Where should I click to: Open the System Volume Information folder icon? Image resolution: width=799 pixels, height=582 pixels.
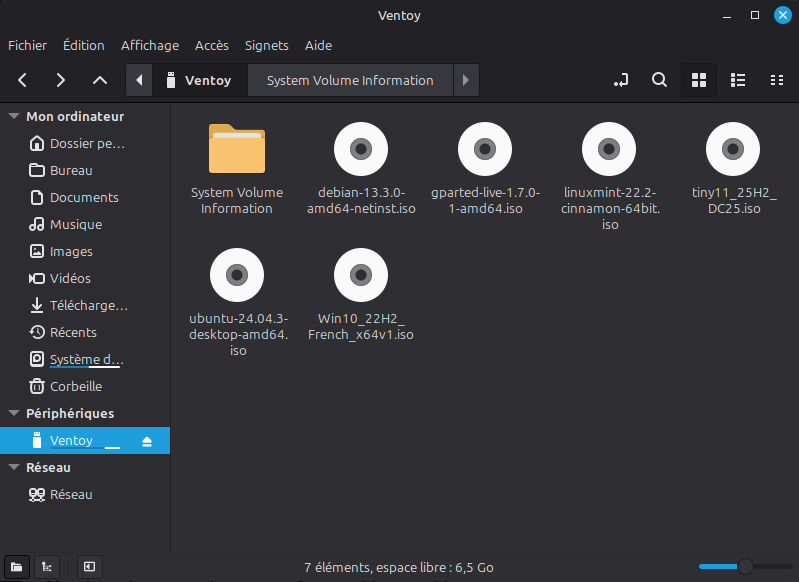237,149
